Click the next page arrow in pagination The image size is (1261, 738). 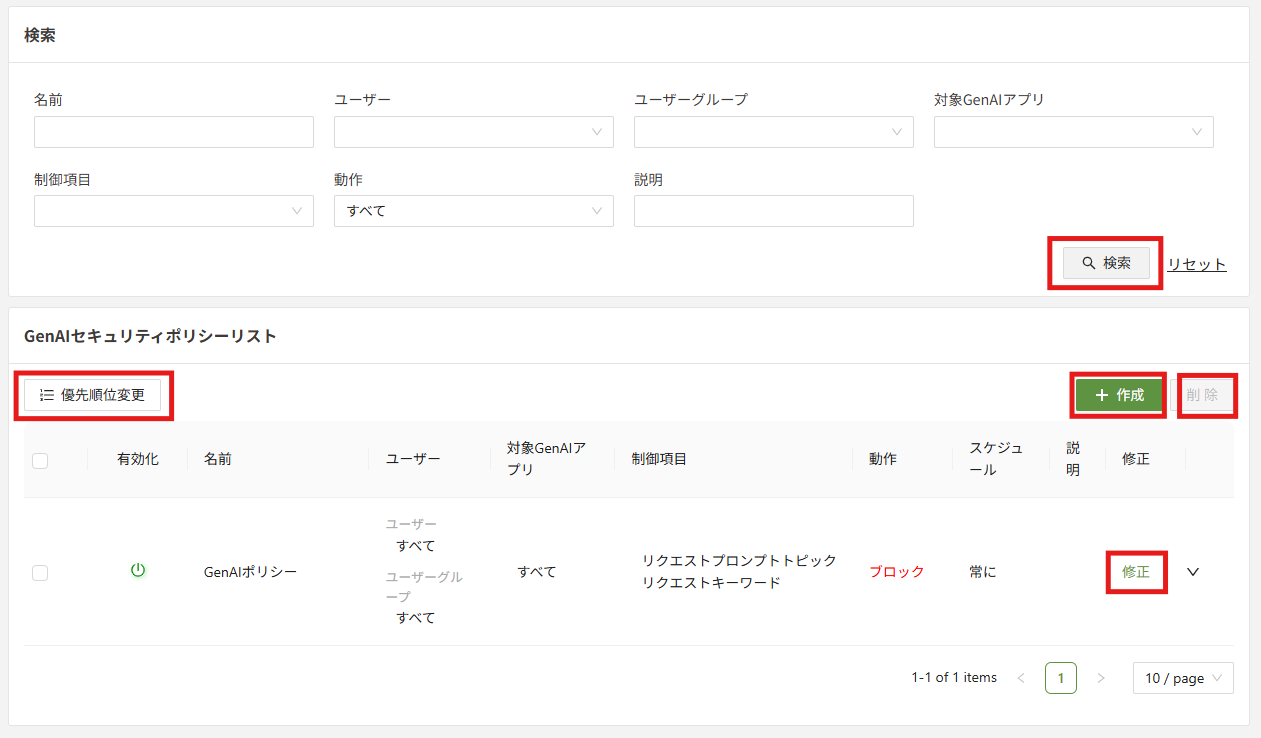1101,678
